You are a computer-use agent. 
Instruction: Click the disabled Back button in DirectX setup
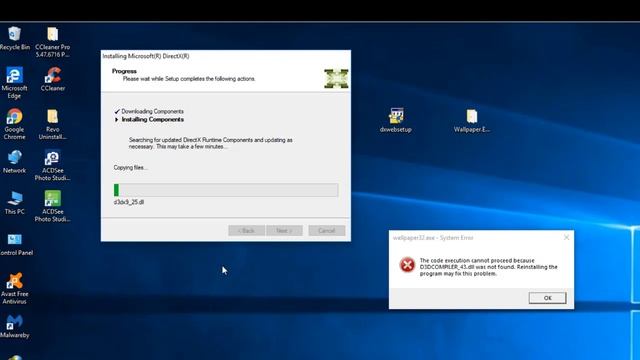(247, 231)
